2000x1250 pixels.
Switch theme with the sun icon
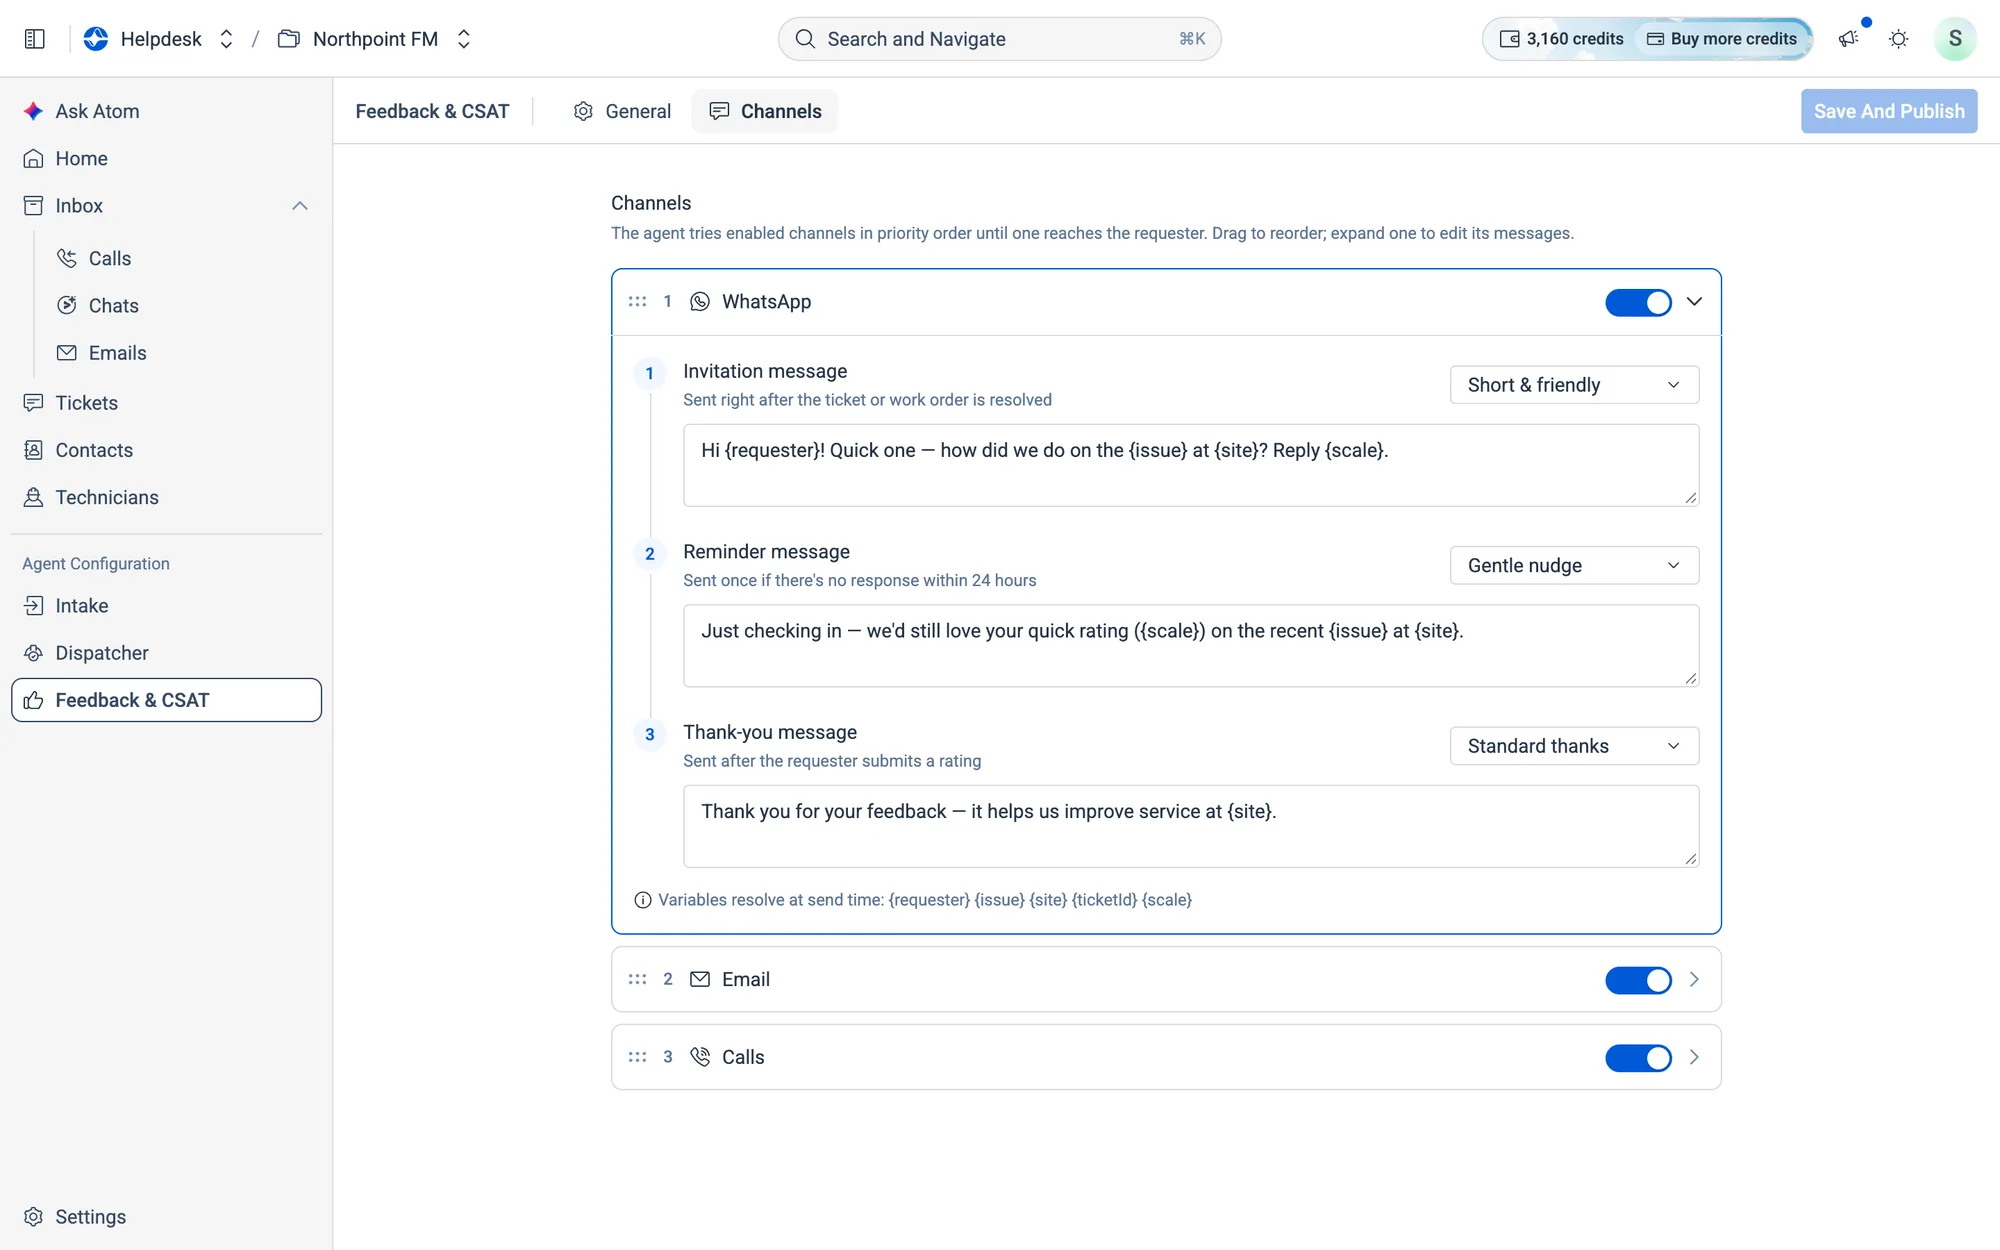(1898, 39)
